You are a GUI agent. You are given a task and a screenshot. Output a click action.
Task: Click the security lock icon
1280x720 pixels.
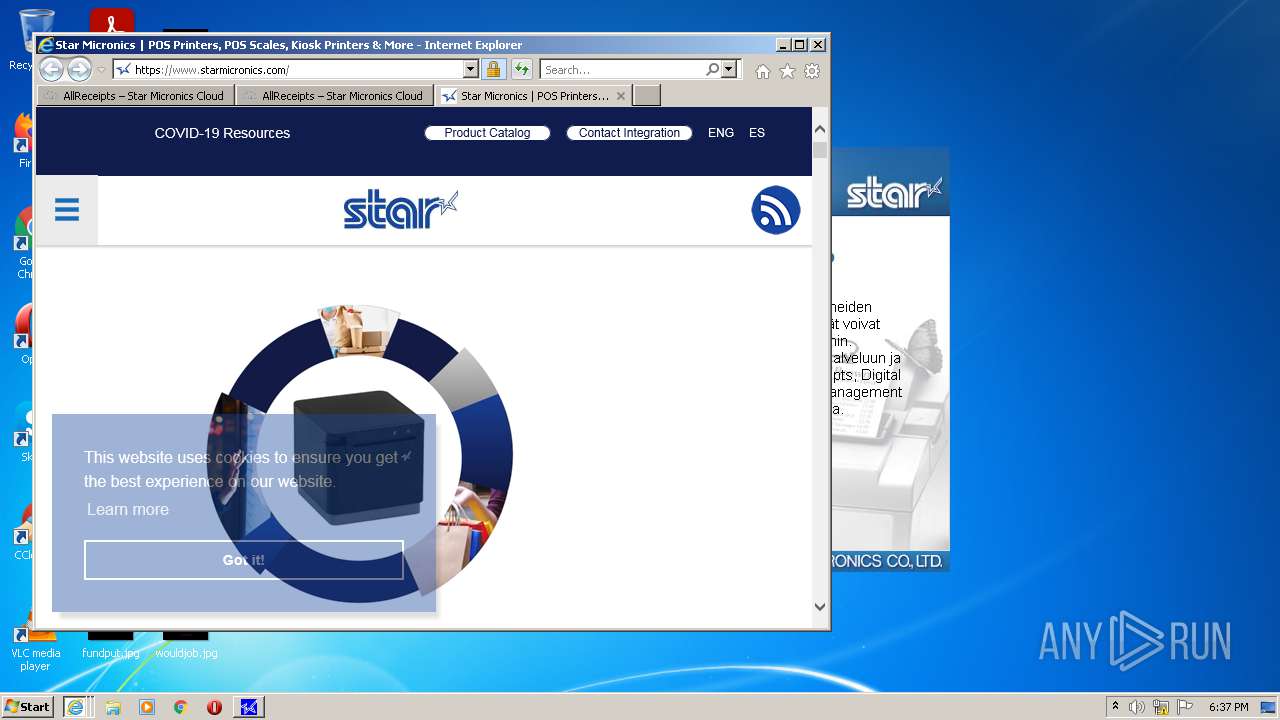[493, 69]
